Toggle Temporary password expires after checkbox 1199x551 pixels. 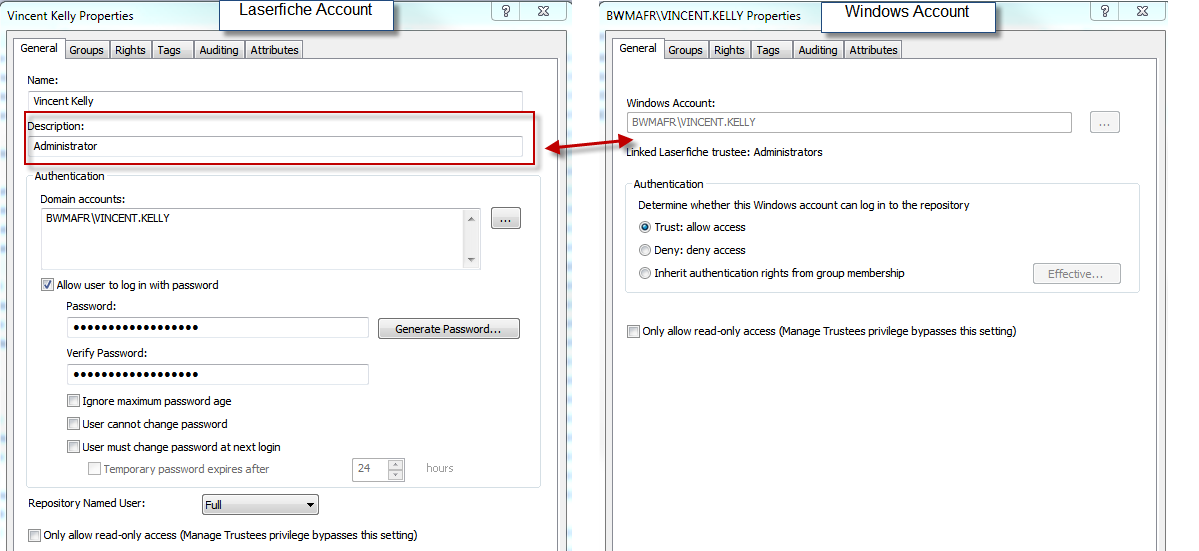pyautogui.click(x=94, y=468)
